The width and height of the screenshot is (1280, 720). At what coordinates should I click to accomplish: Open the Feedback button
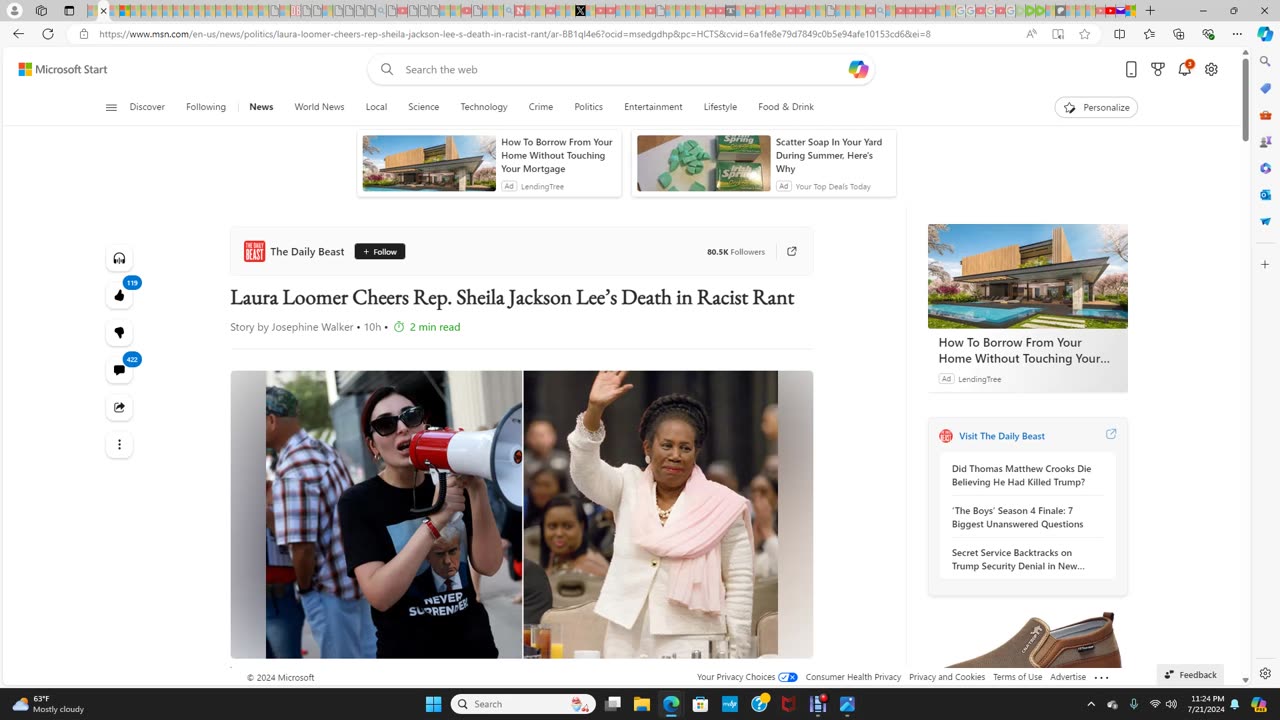[1190, 674]
